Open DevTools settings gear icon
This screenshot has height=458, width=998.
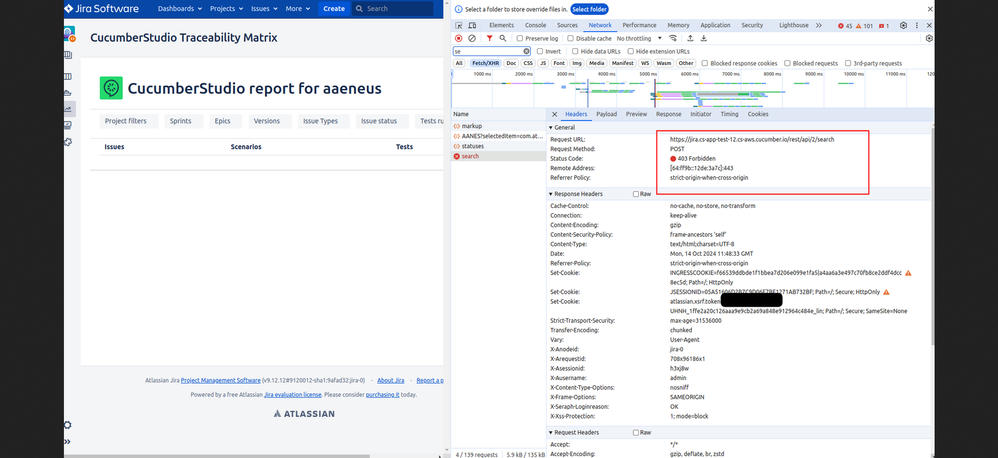click(x=903, y=25)
